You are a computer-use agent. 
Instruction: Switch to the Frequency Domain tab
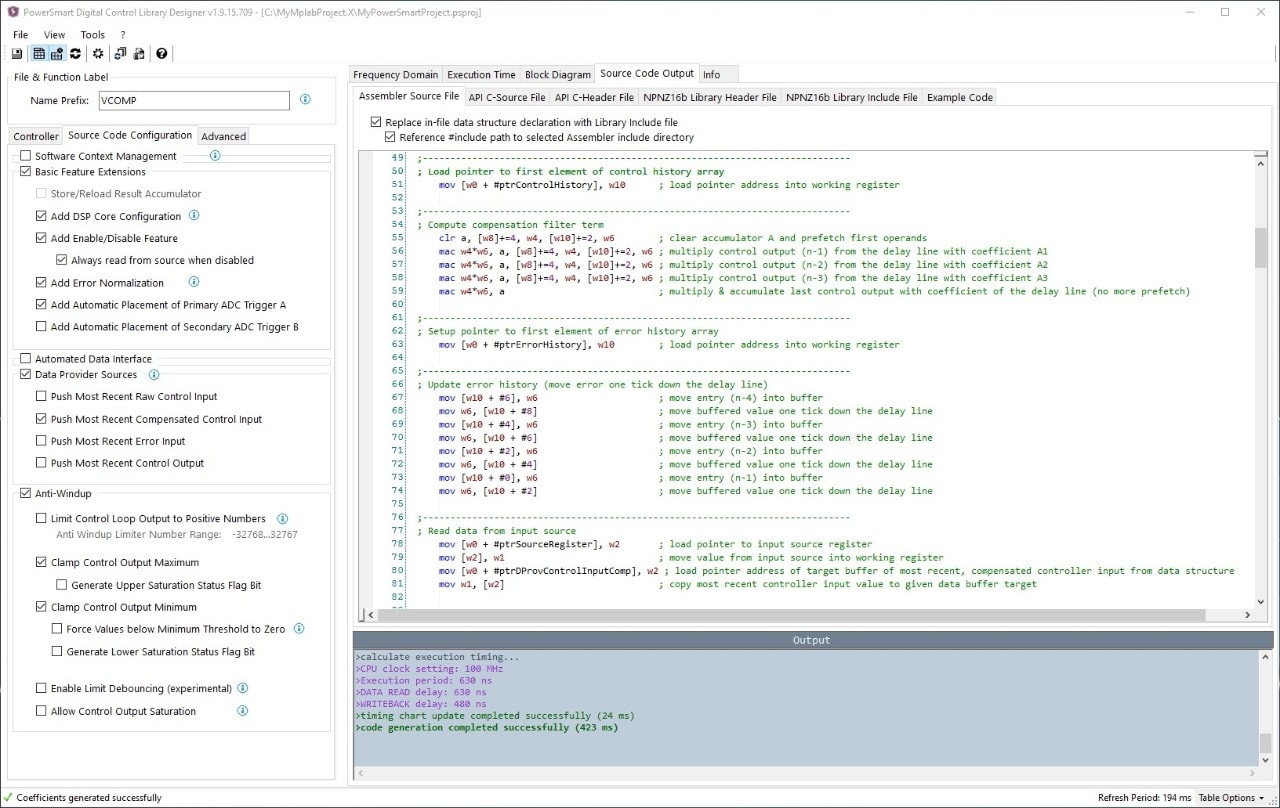(395, 74)
